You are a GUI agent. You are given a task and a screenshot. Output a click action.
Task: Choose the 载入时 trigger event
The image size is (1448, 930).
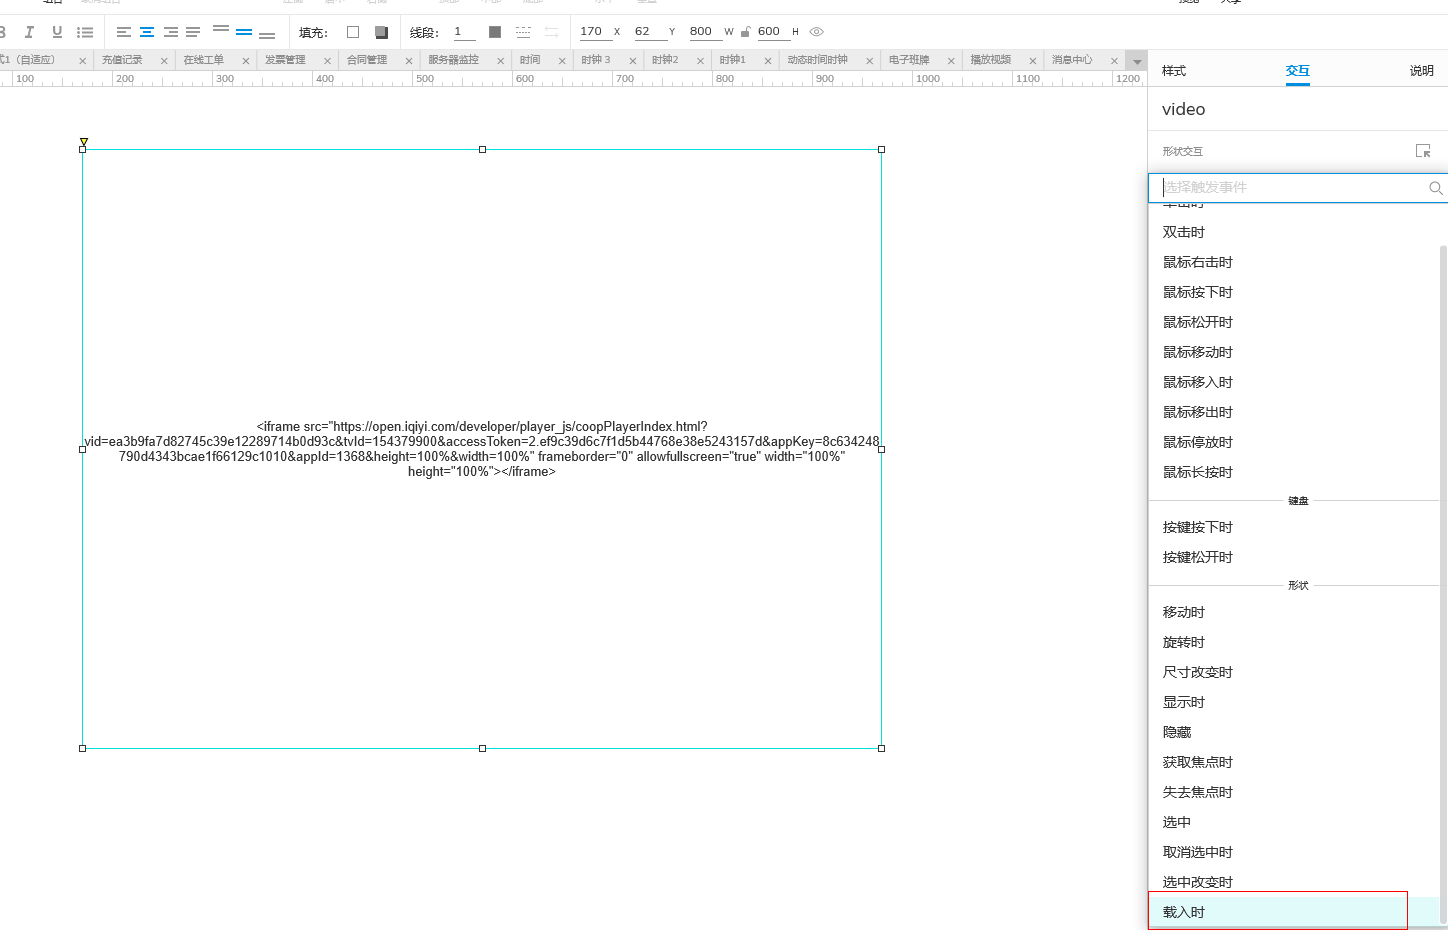(x=1184, y=912)
